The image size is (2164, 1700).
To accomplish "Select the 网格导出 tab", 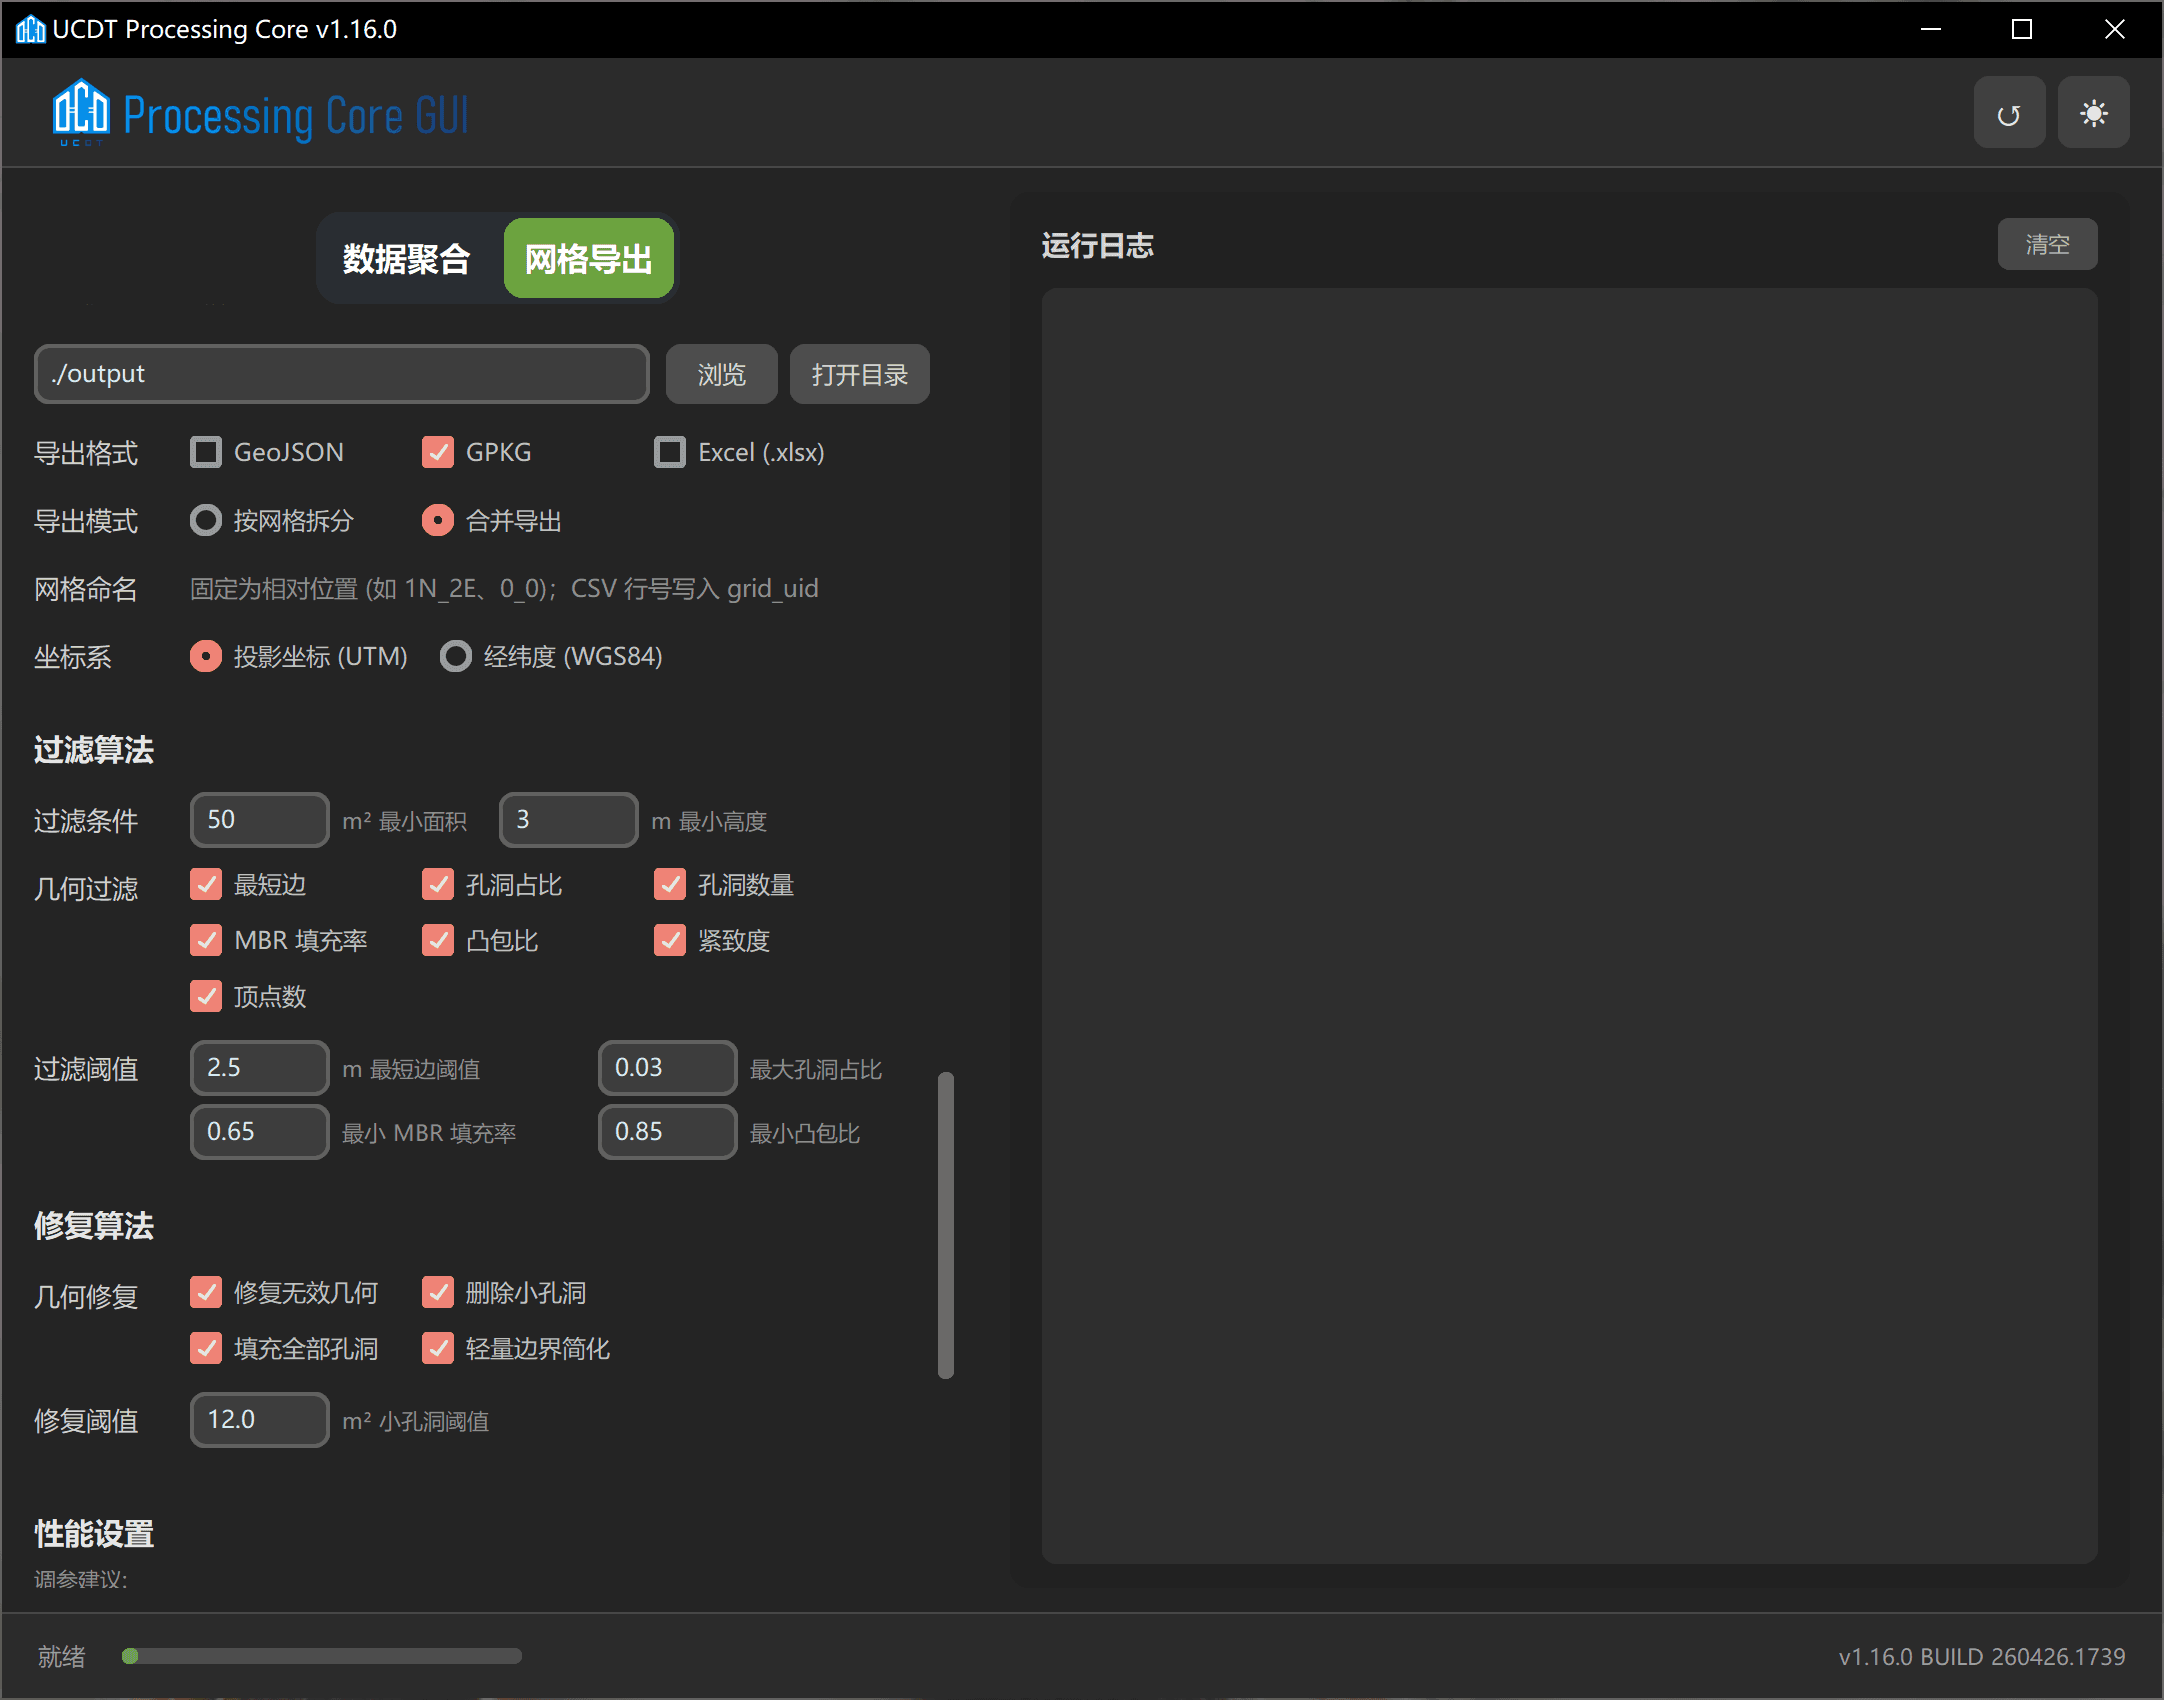I will click(x=589, y=259).
